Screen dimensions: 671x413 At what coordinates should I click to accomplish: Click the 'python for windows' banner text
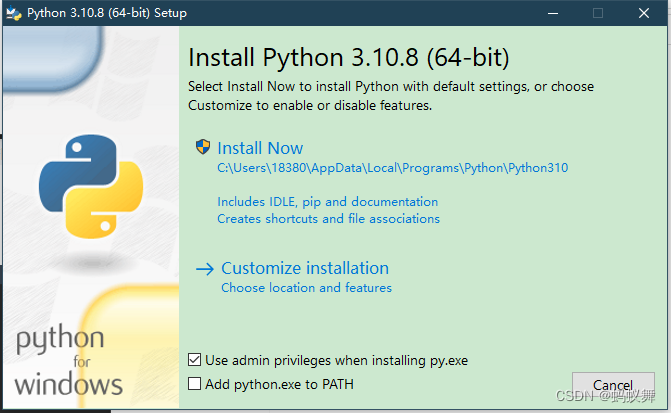pos(68,361)
